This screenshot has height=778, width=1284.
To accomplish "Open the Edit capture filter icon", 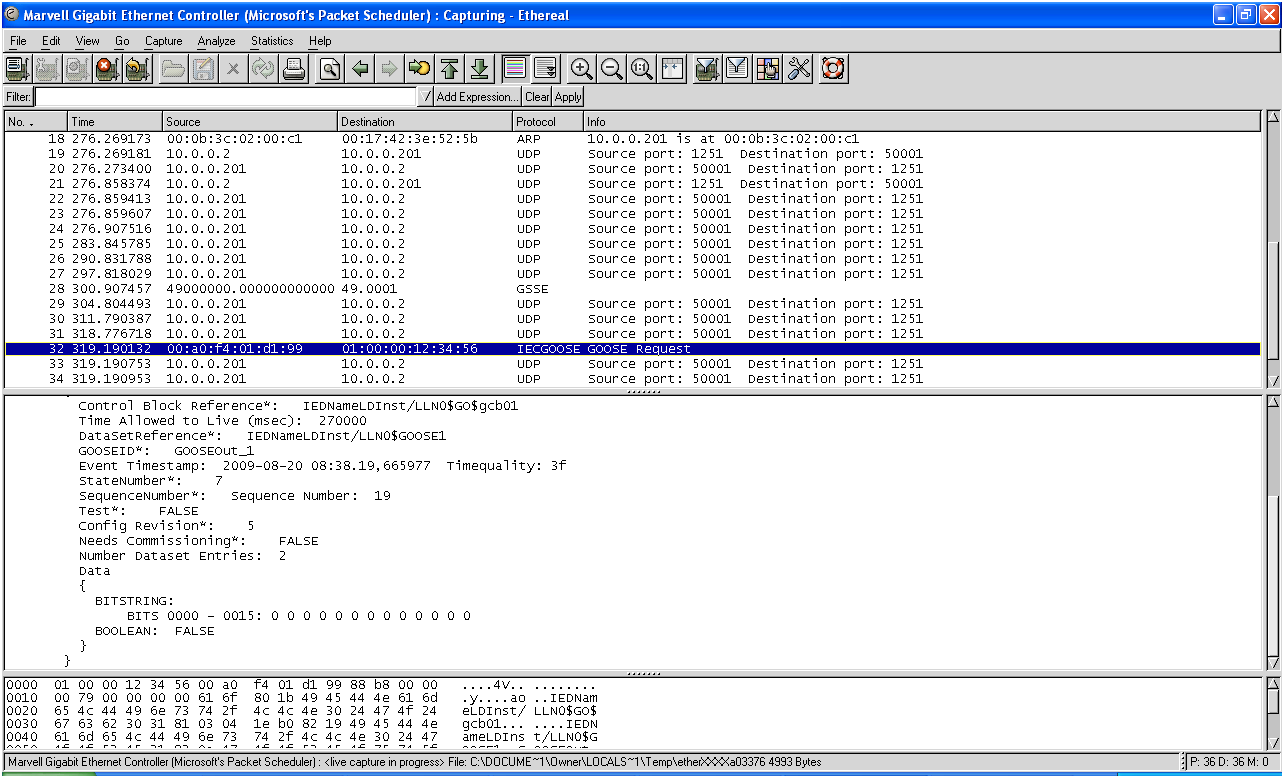I will click(x=707, y=69).
